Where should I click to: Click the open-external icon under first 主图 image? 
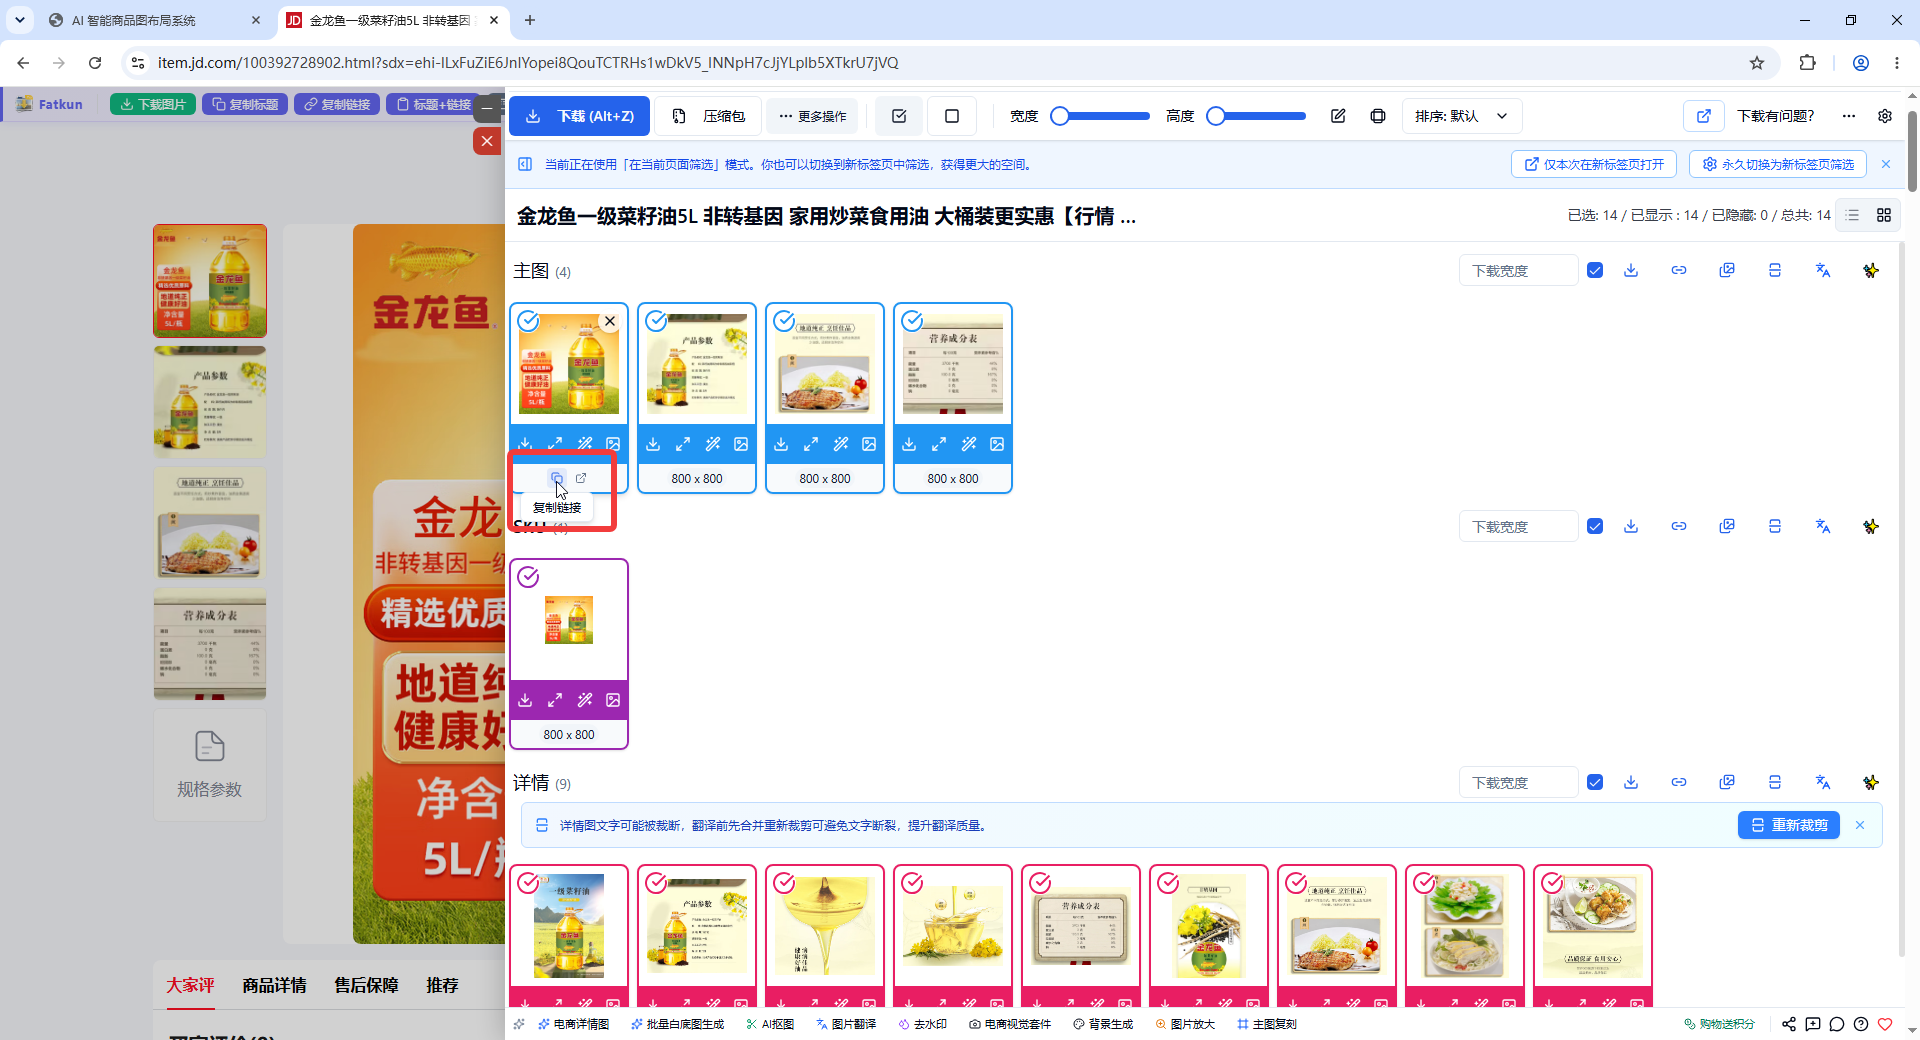581,478
